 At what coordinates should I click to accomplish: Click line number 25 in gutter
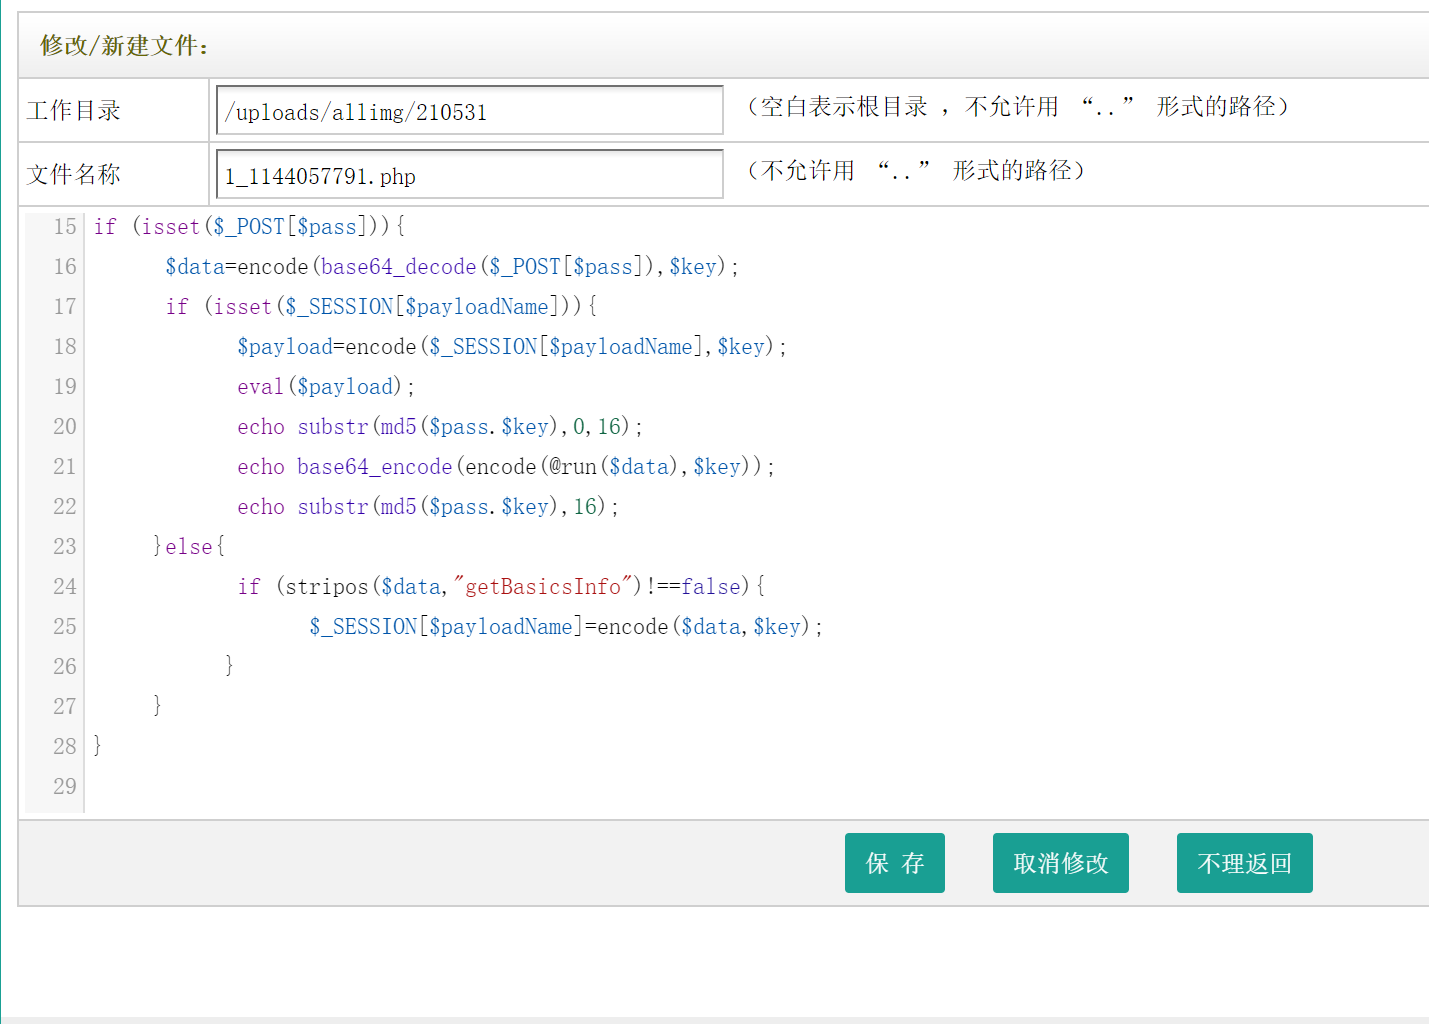[x=65, y=627]
